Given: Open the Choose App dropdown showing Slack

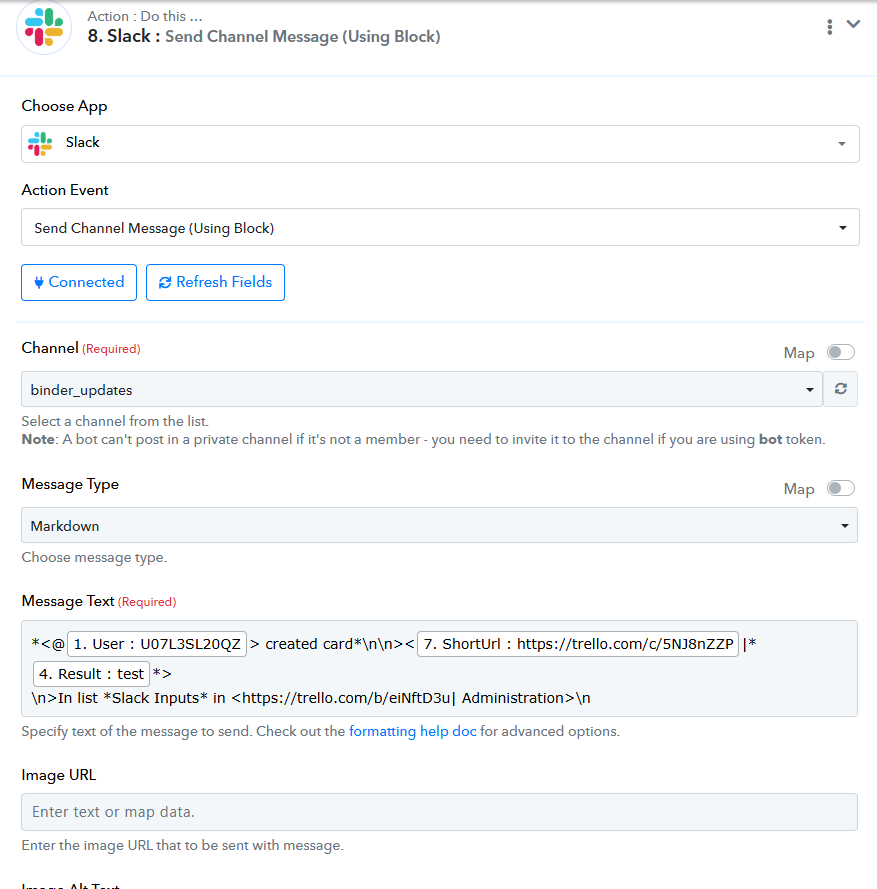Looking at the screenshot, I should tap(440, 143).
